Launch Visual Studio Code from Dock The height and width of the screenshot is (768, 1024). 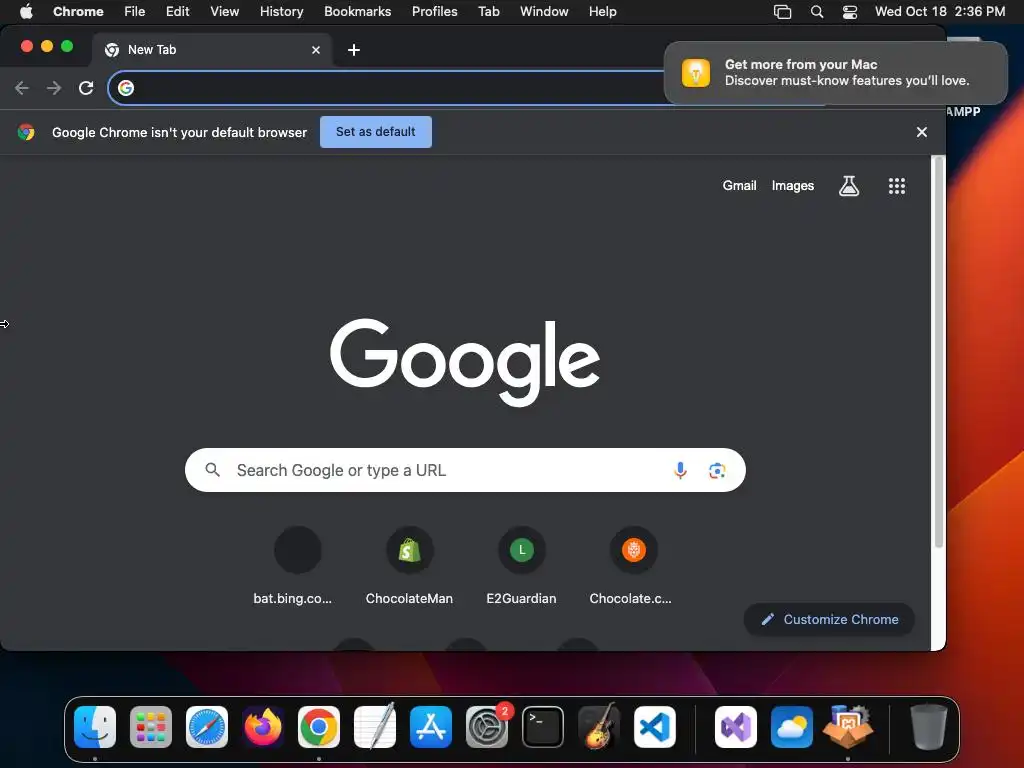click(x=655, y=727)
